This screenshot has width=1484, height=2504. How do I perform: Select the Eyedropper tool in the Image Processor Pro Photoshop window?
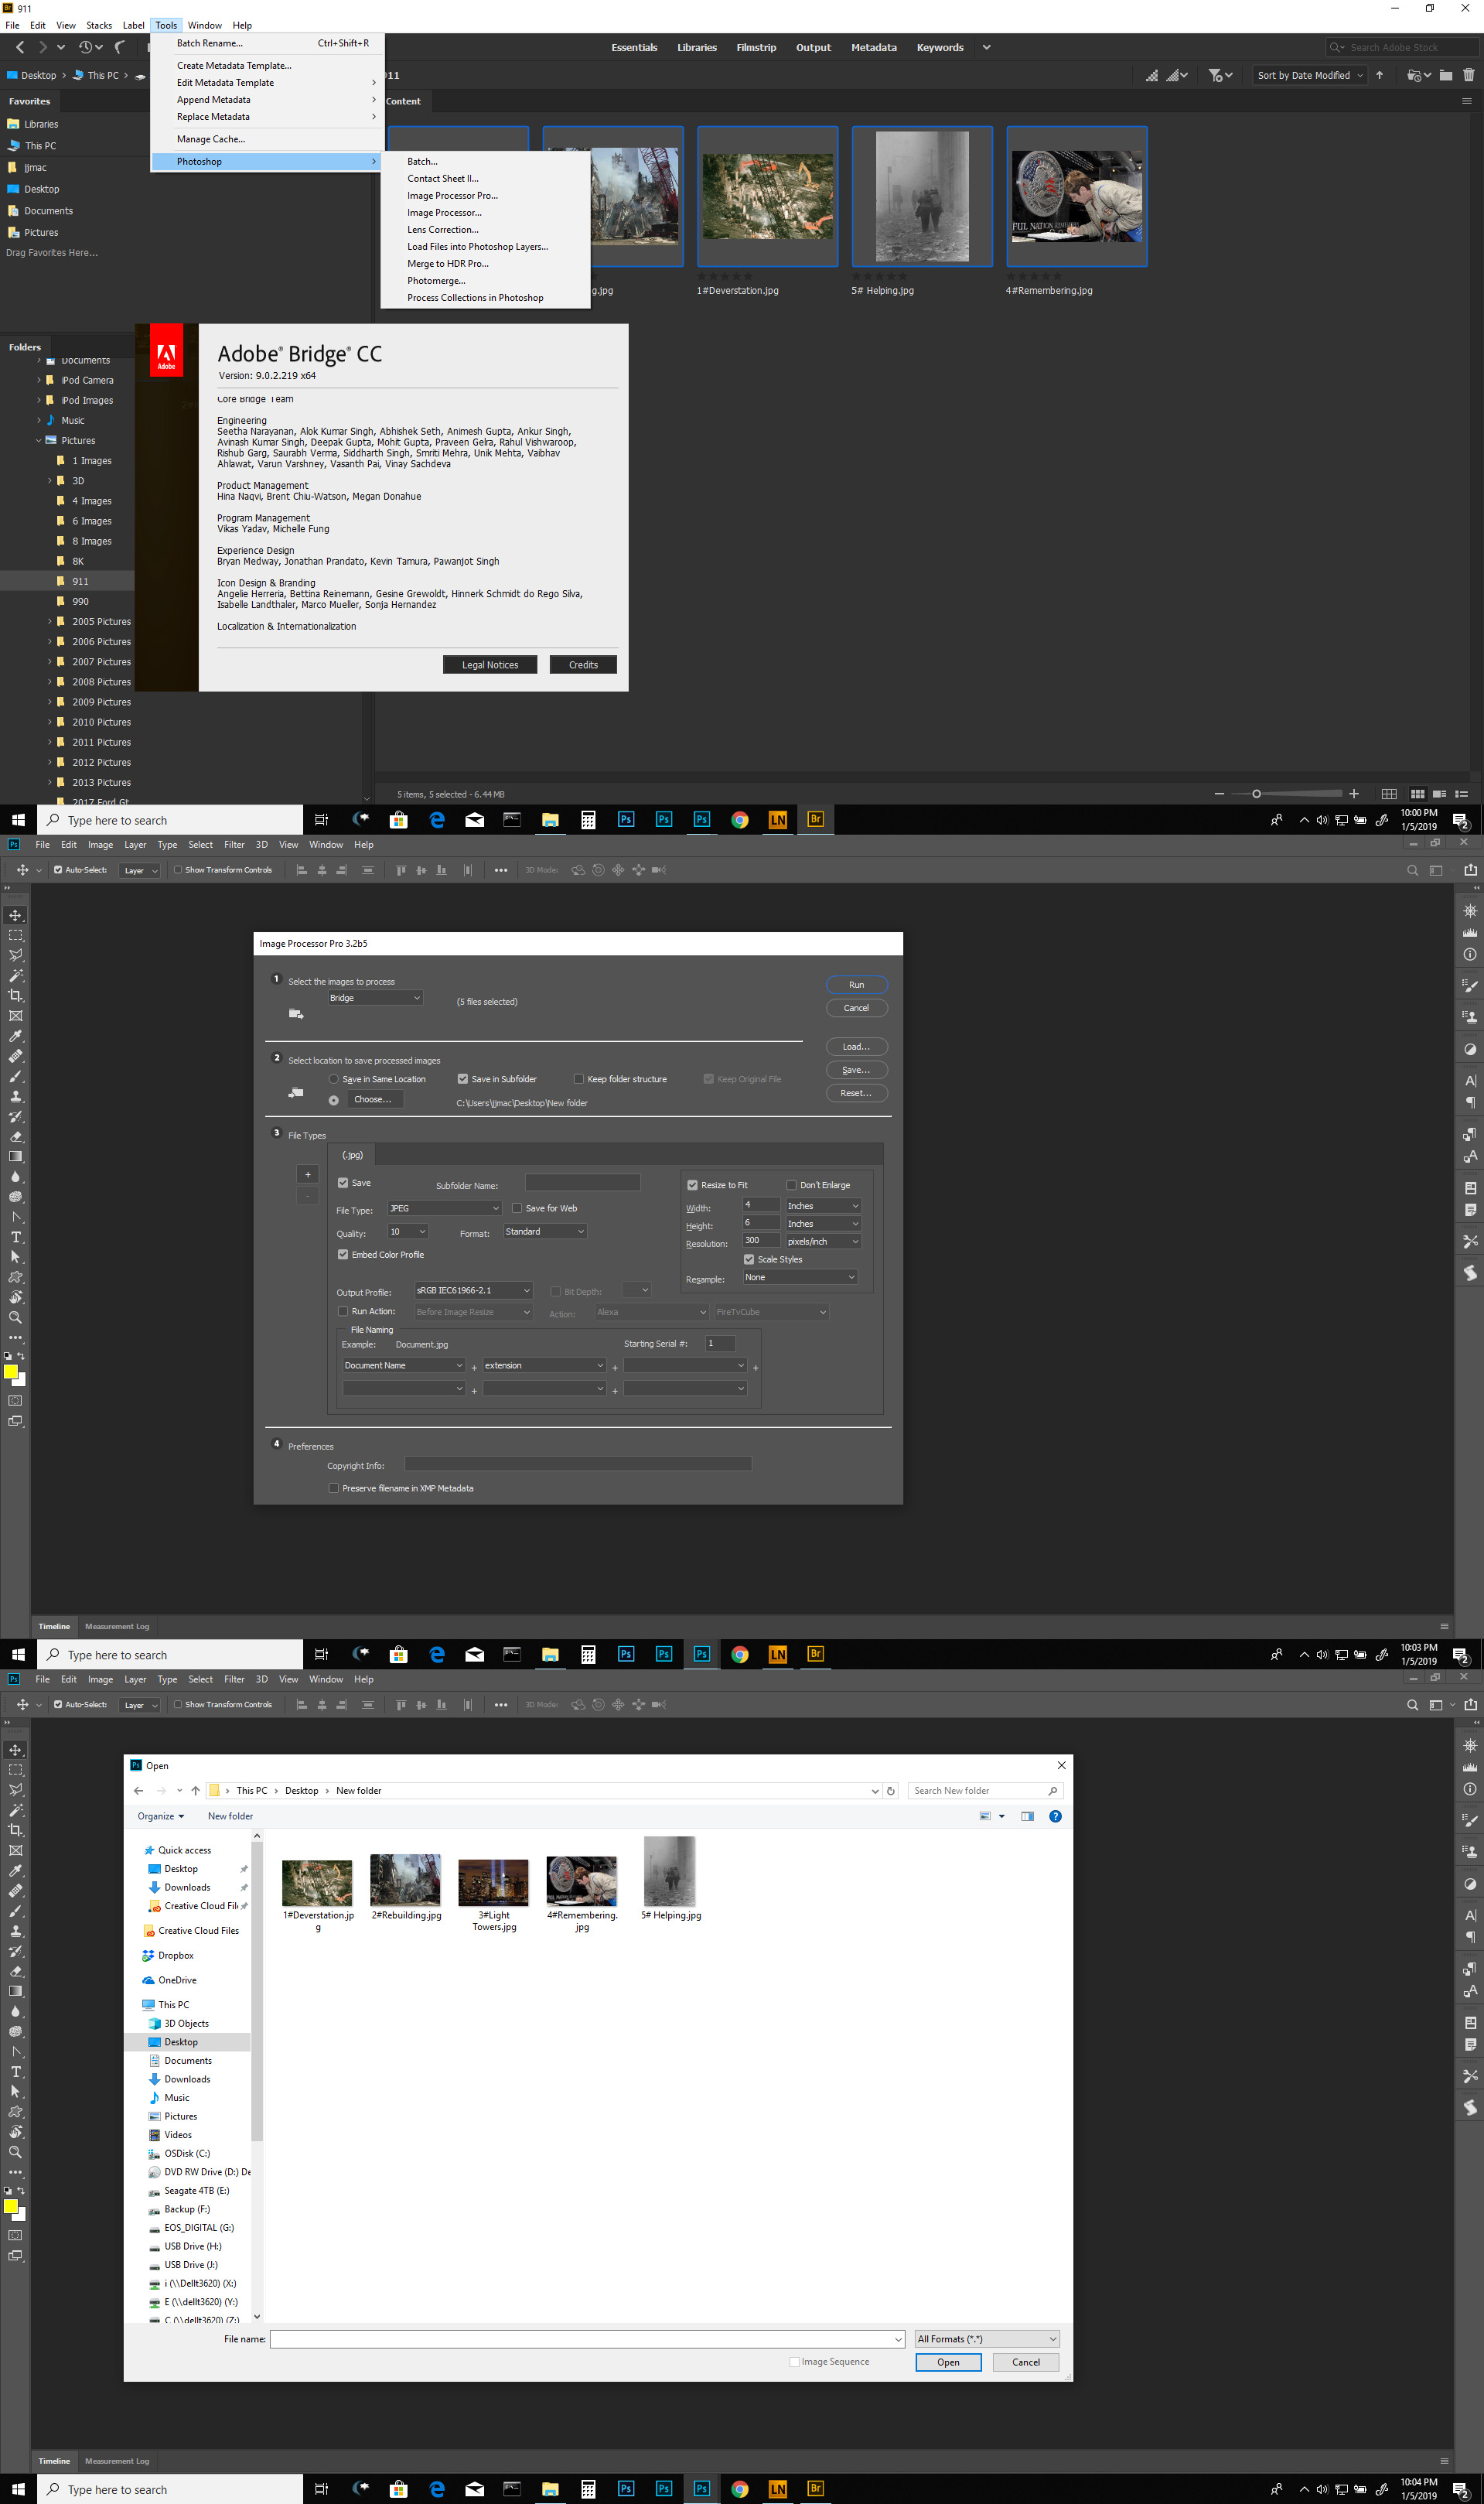click(15, 1036)
